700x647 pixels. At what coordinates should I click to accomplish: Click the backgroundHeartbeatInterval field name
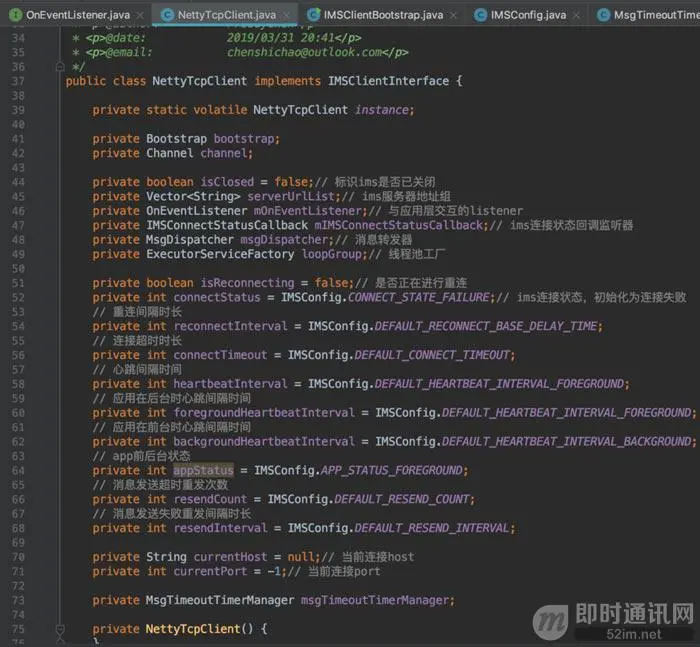tap(264, 442)
